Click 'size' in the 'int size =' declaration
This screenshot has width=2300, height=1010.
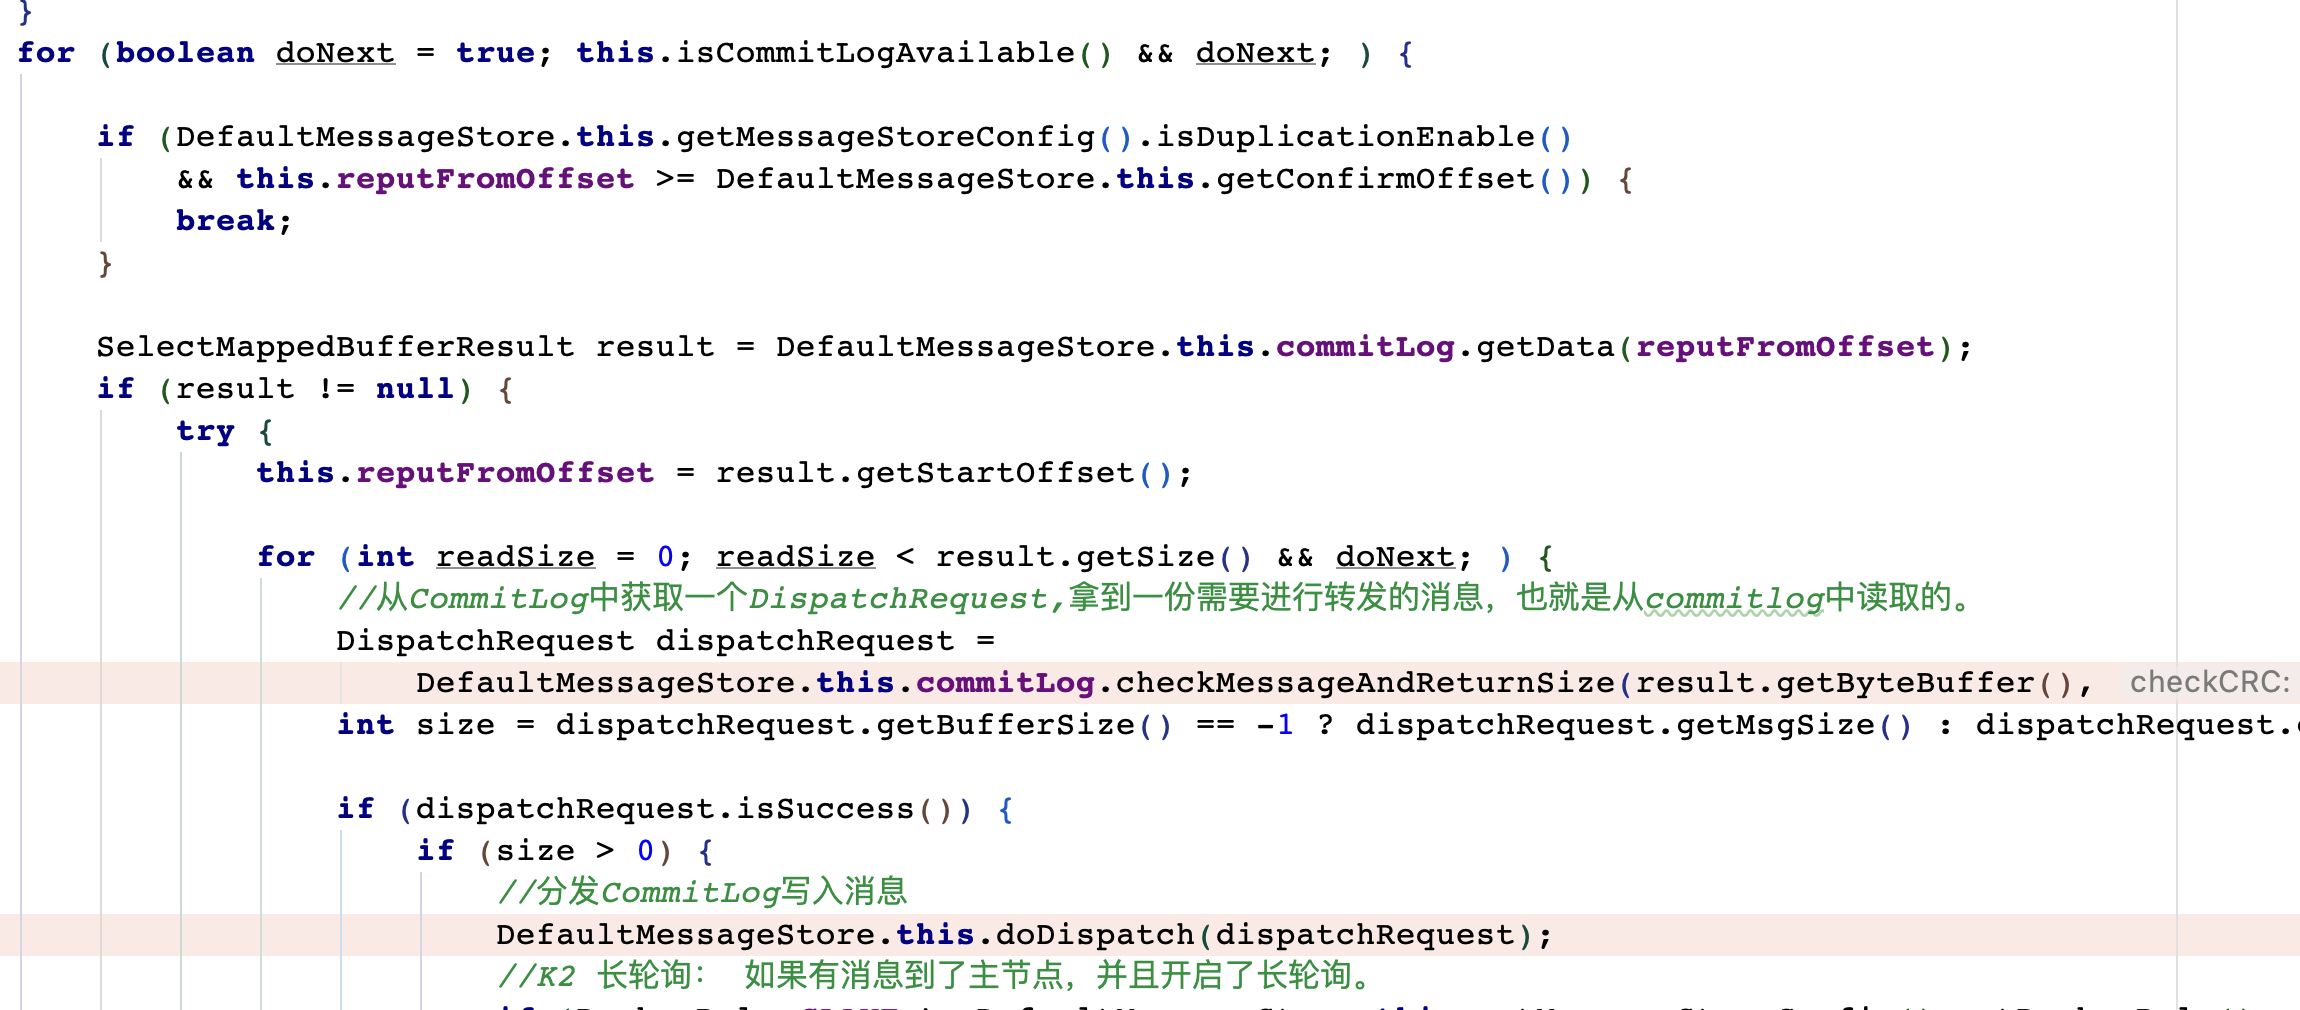pos(455,725)
